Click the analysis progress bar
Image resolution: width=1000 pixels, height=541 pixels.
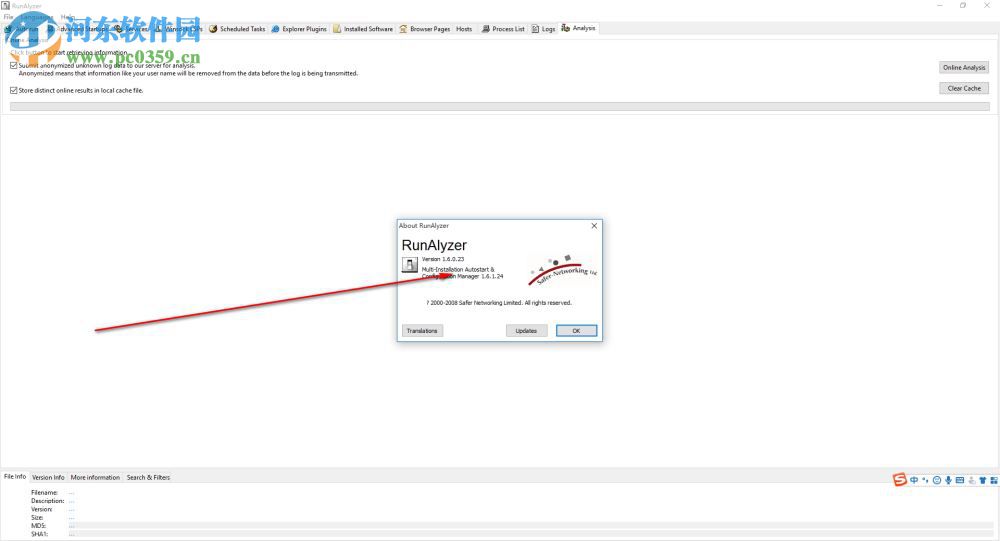(x=500, y=107)
